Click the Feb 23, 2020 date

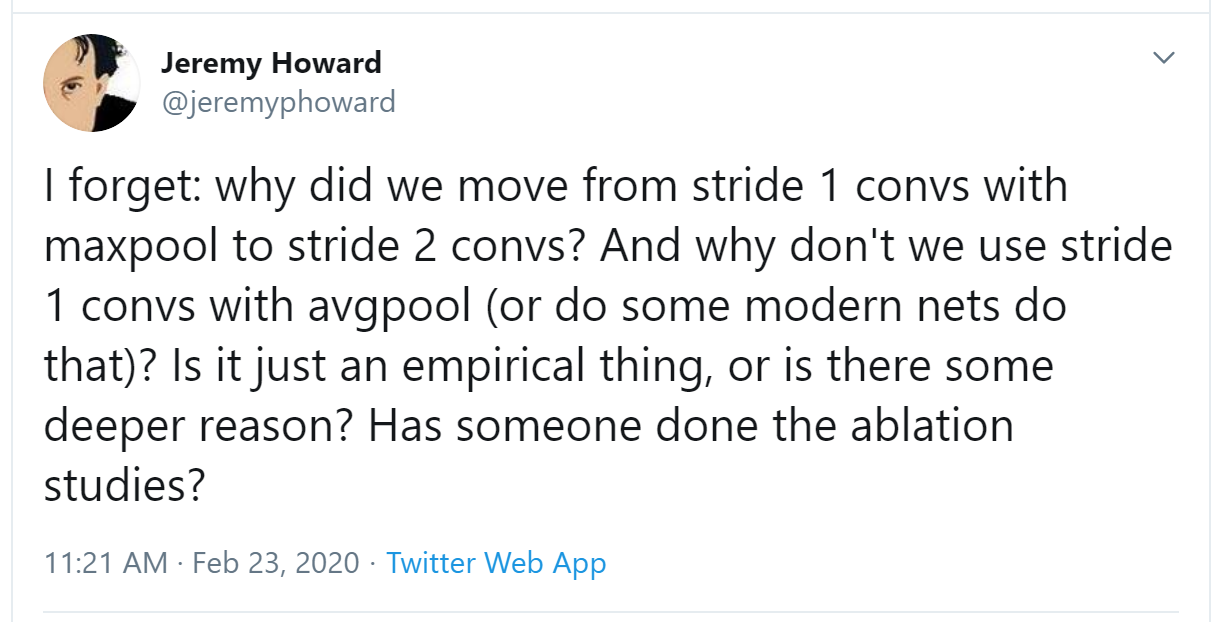coord(275,563)
